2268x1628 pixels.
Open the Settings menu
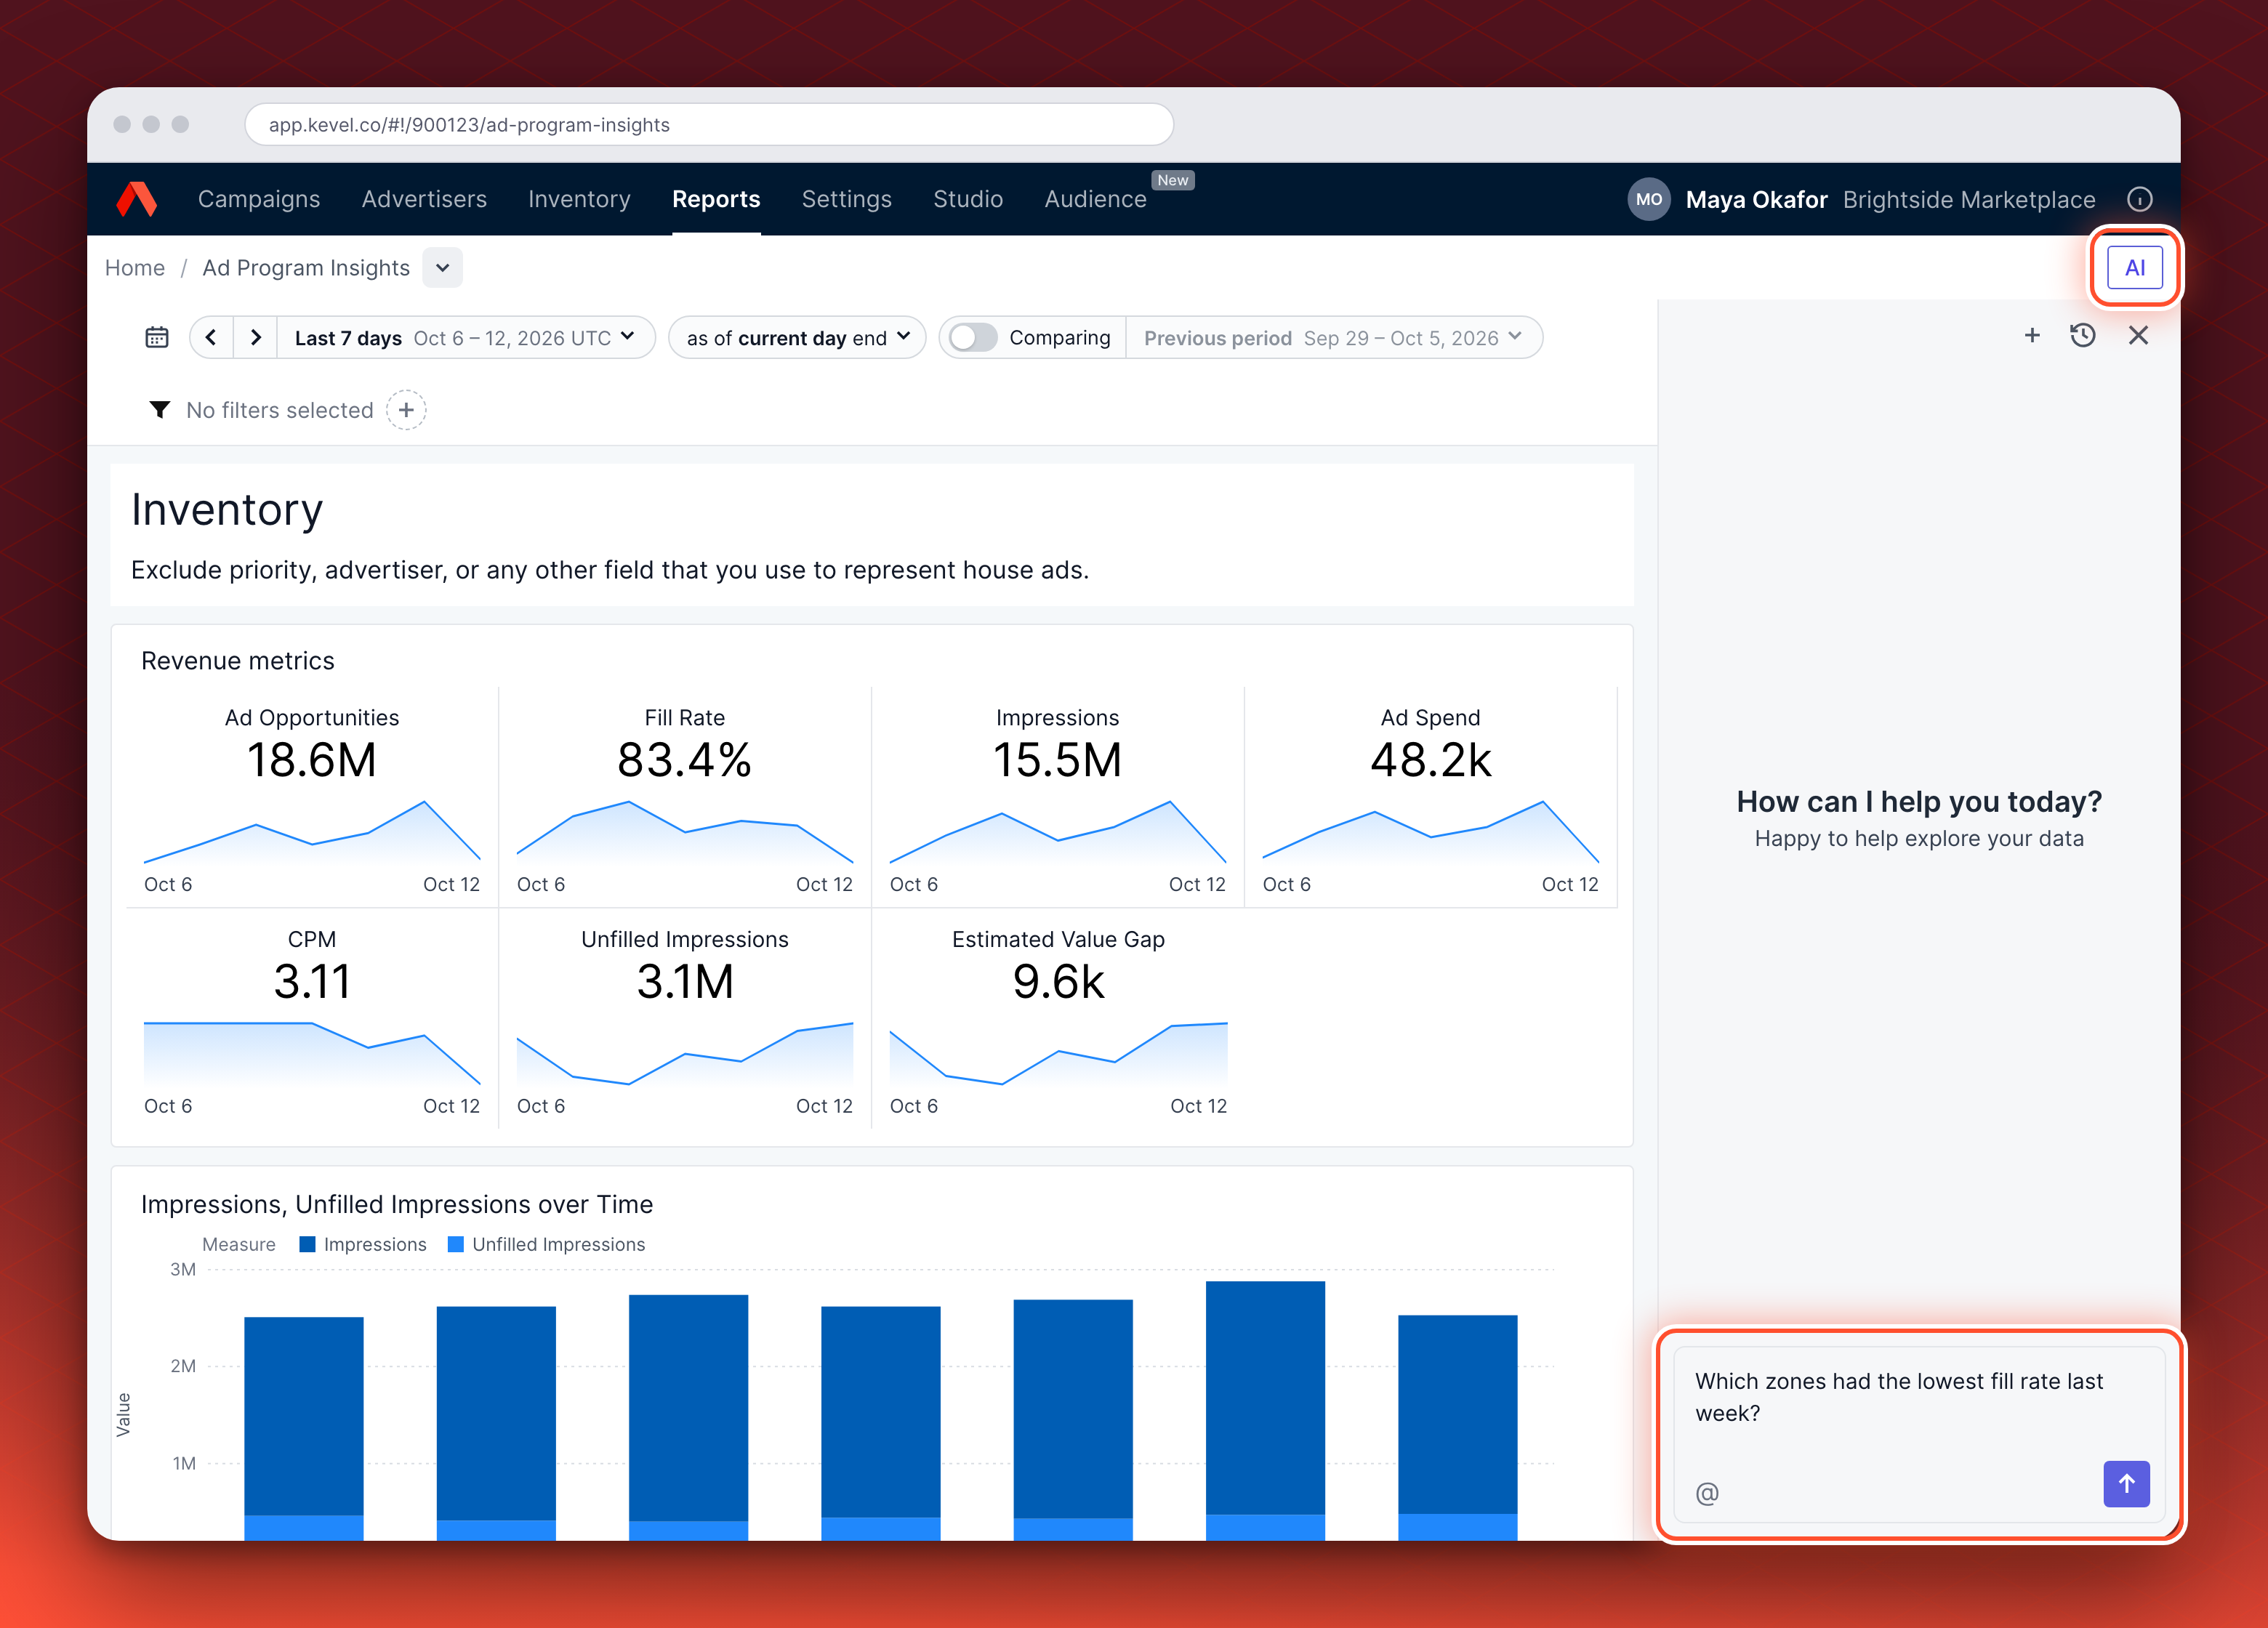[x=846, y=199]
